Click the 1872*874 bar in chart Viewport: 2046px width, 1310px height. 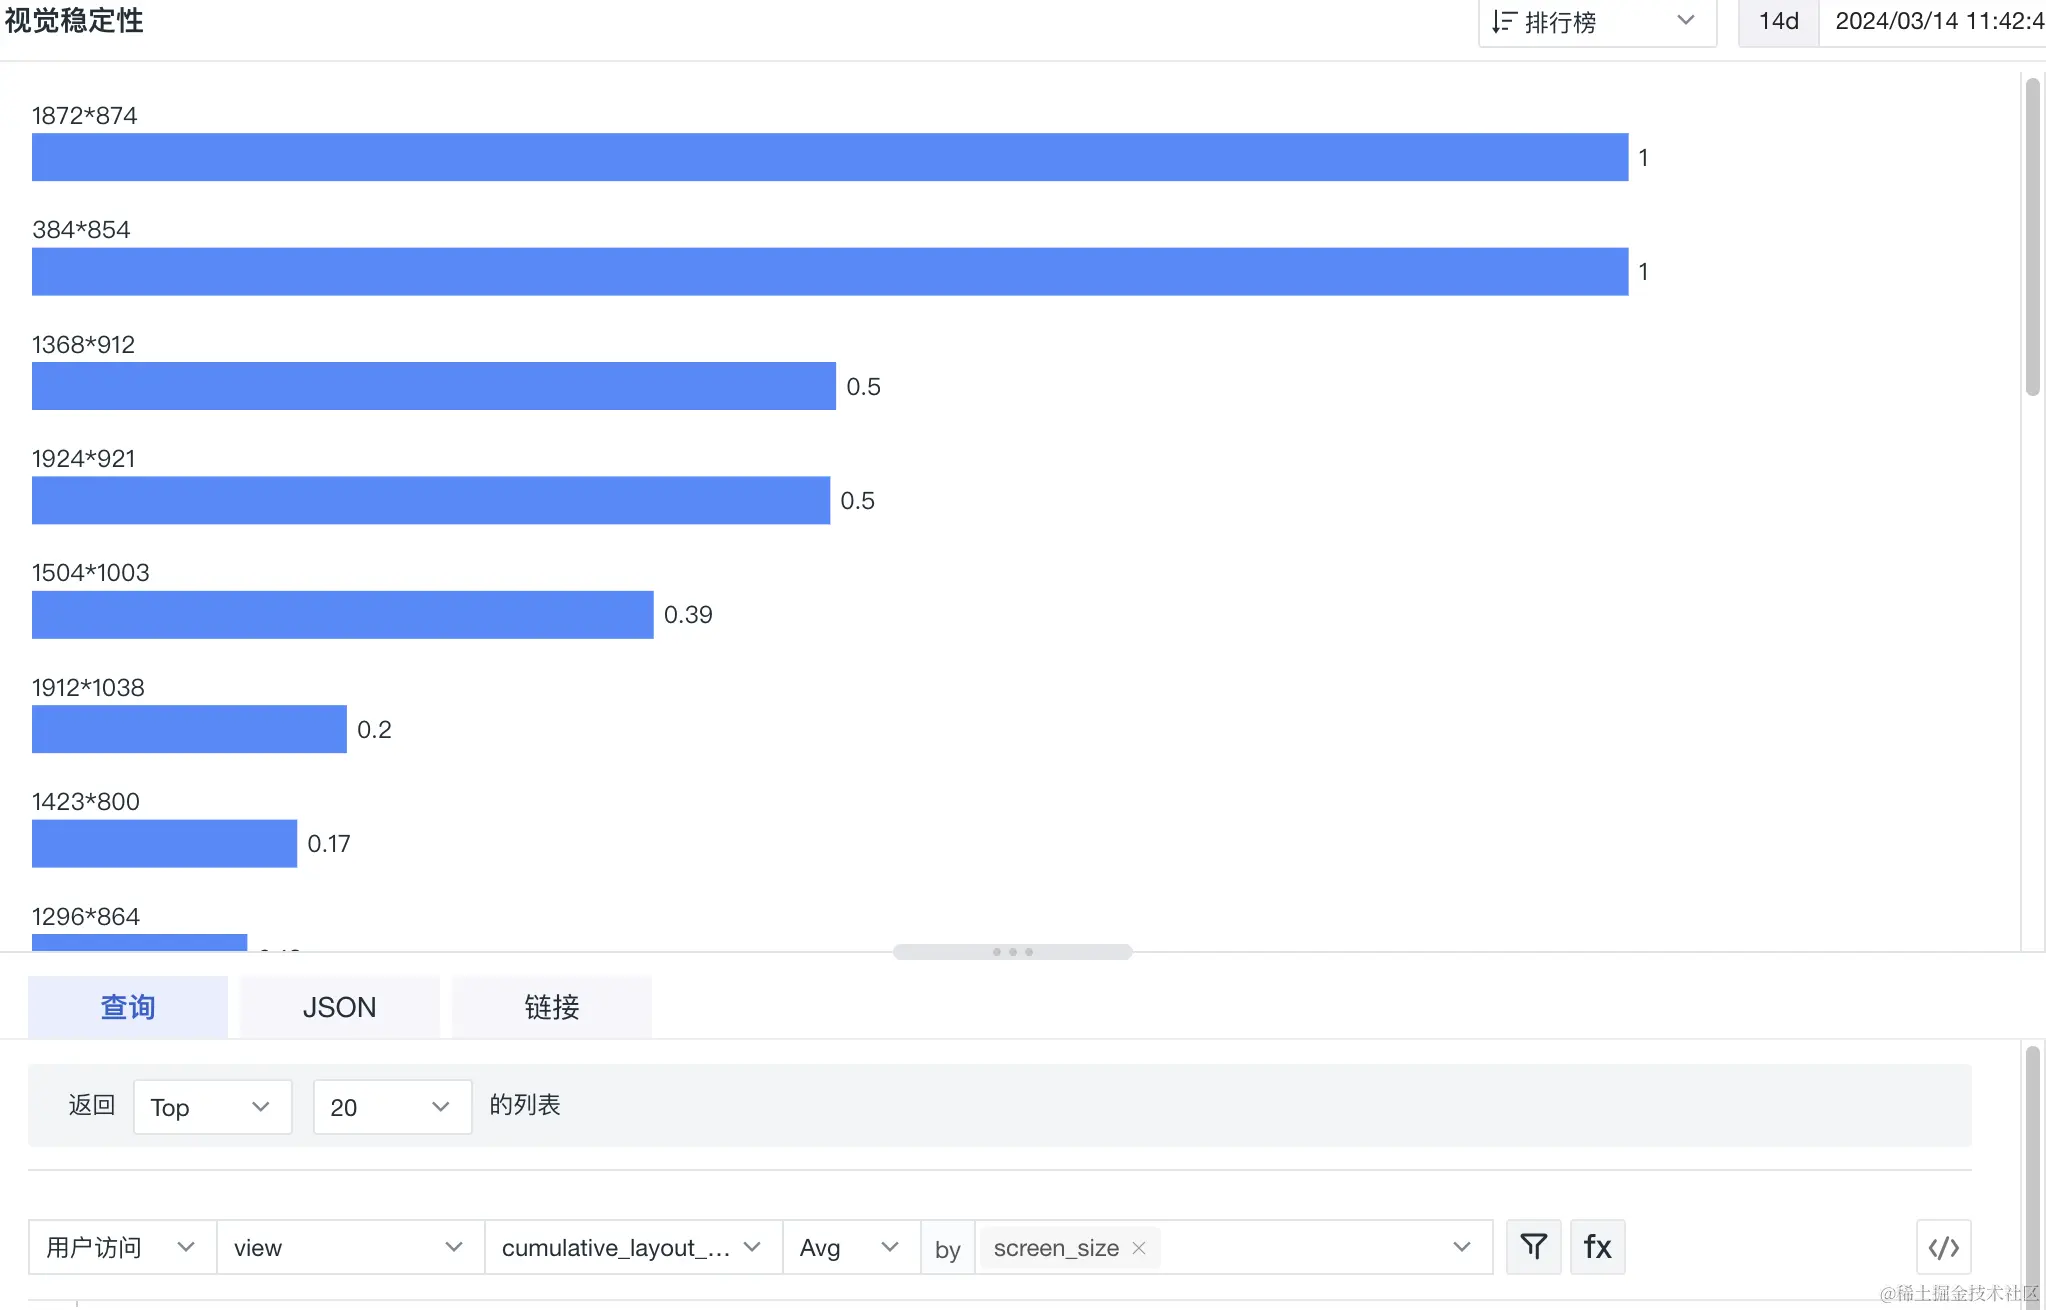[830, 157]
